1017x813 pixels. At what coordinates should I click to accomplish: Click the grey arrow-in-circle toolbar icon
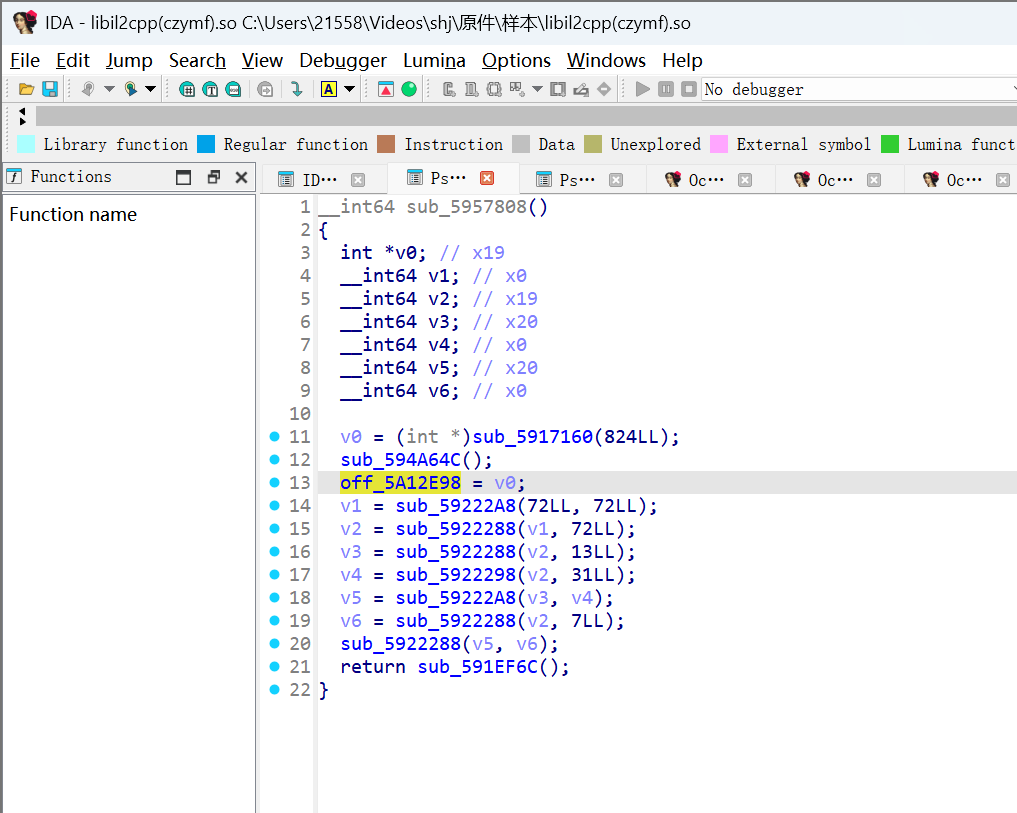click(265, 89)
